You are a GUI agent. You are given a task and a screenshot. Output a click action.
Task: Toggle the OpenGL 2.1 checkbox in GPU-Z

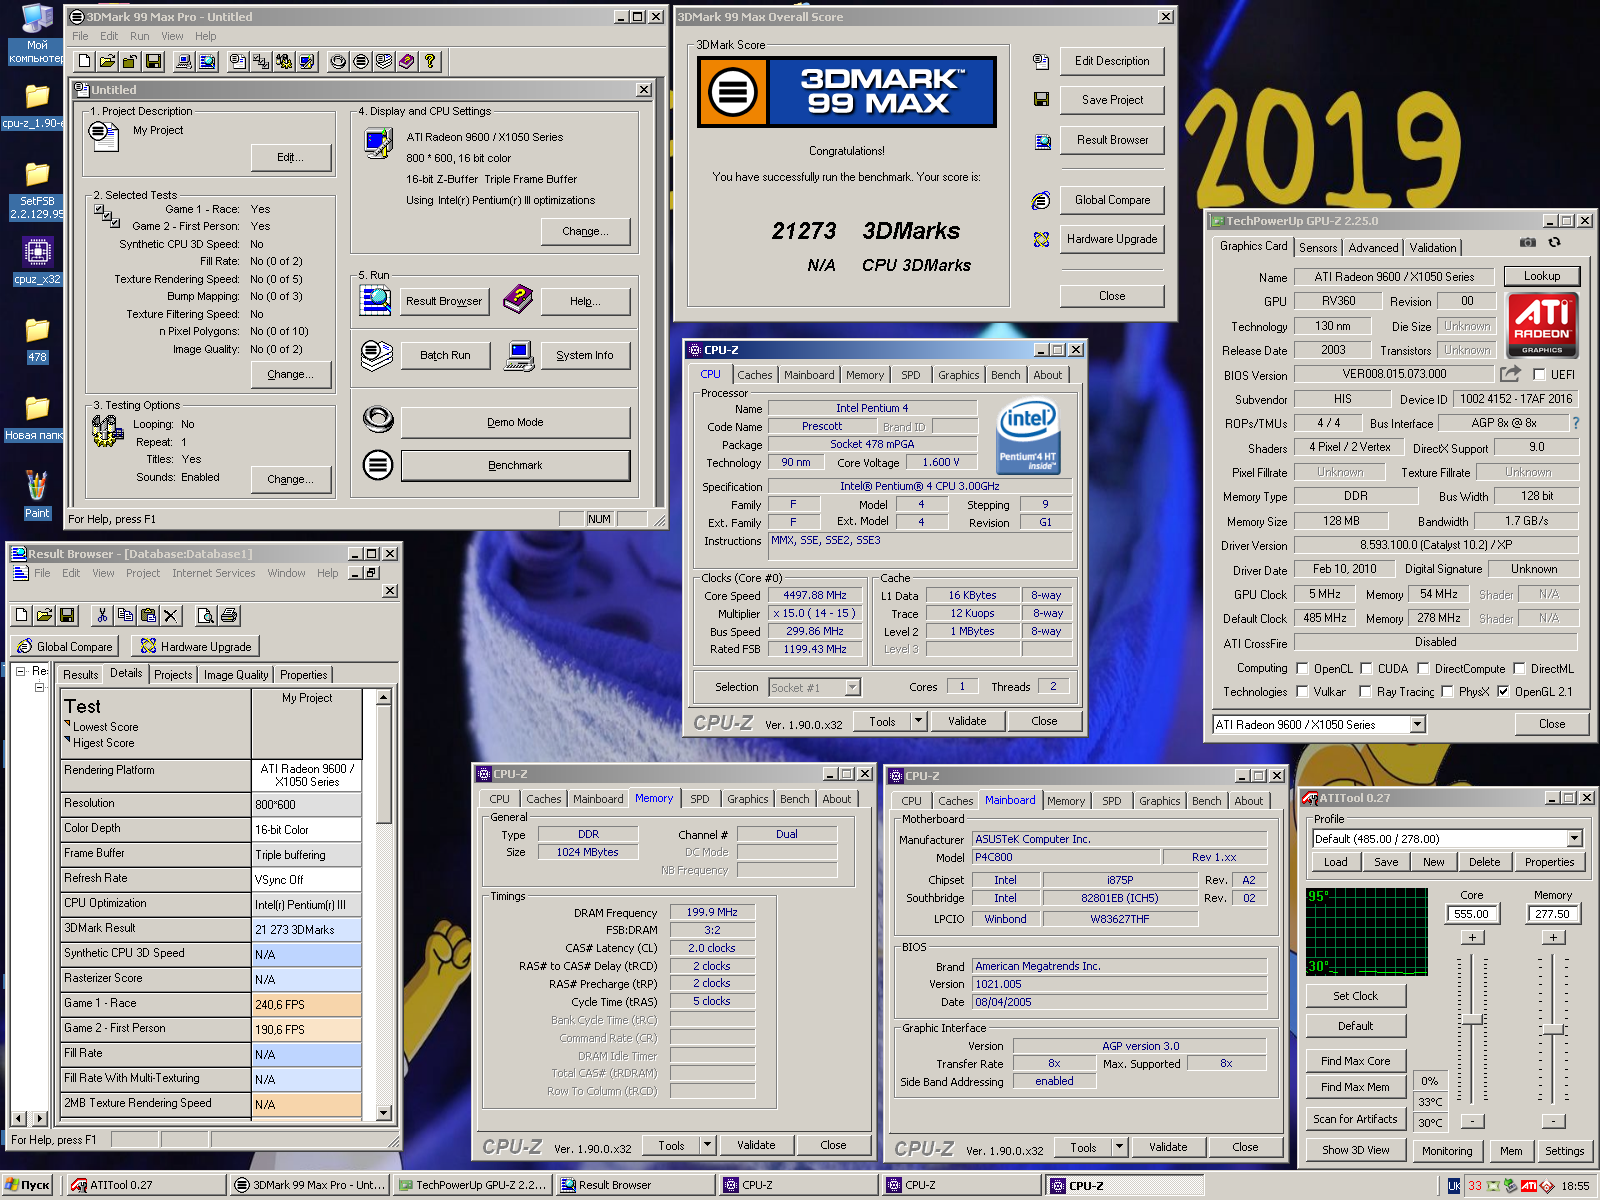1503,691
